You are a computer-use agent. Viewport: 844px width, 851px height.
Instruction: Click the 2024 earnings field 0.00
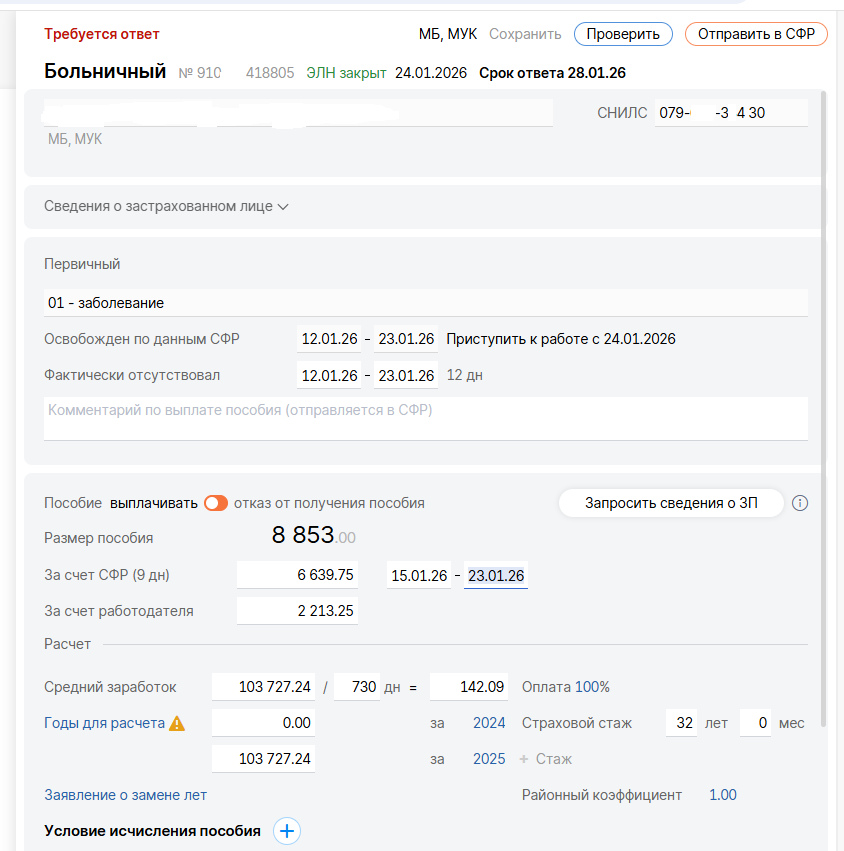263,723
